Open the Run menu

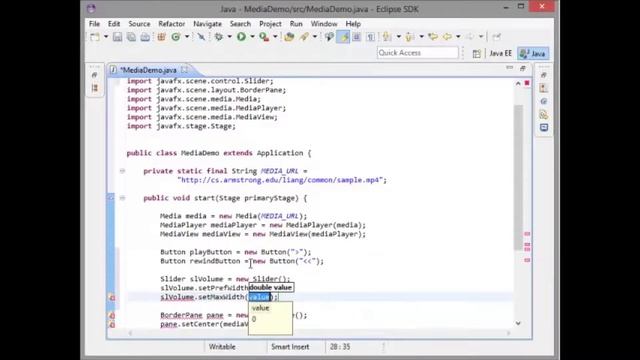click(296, 24)
